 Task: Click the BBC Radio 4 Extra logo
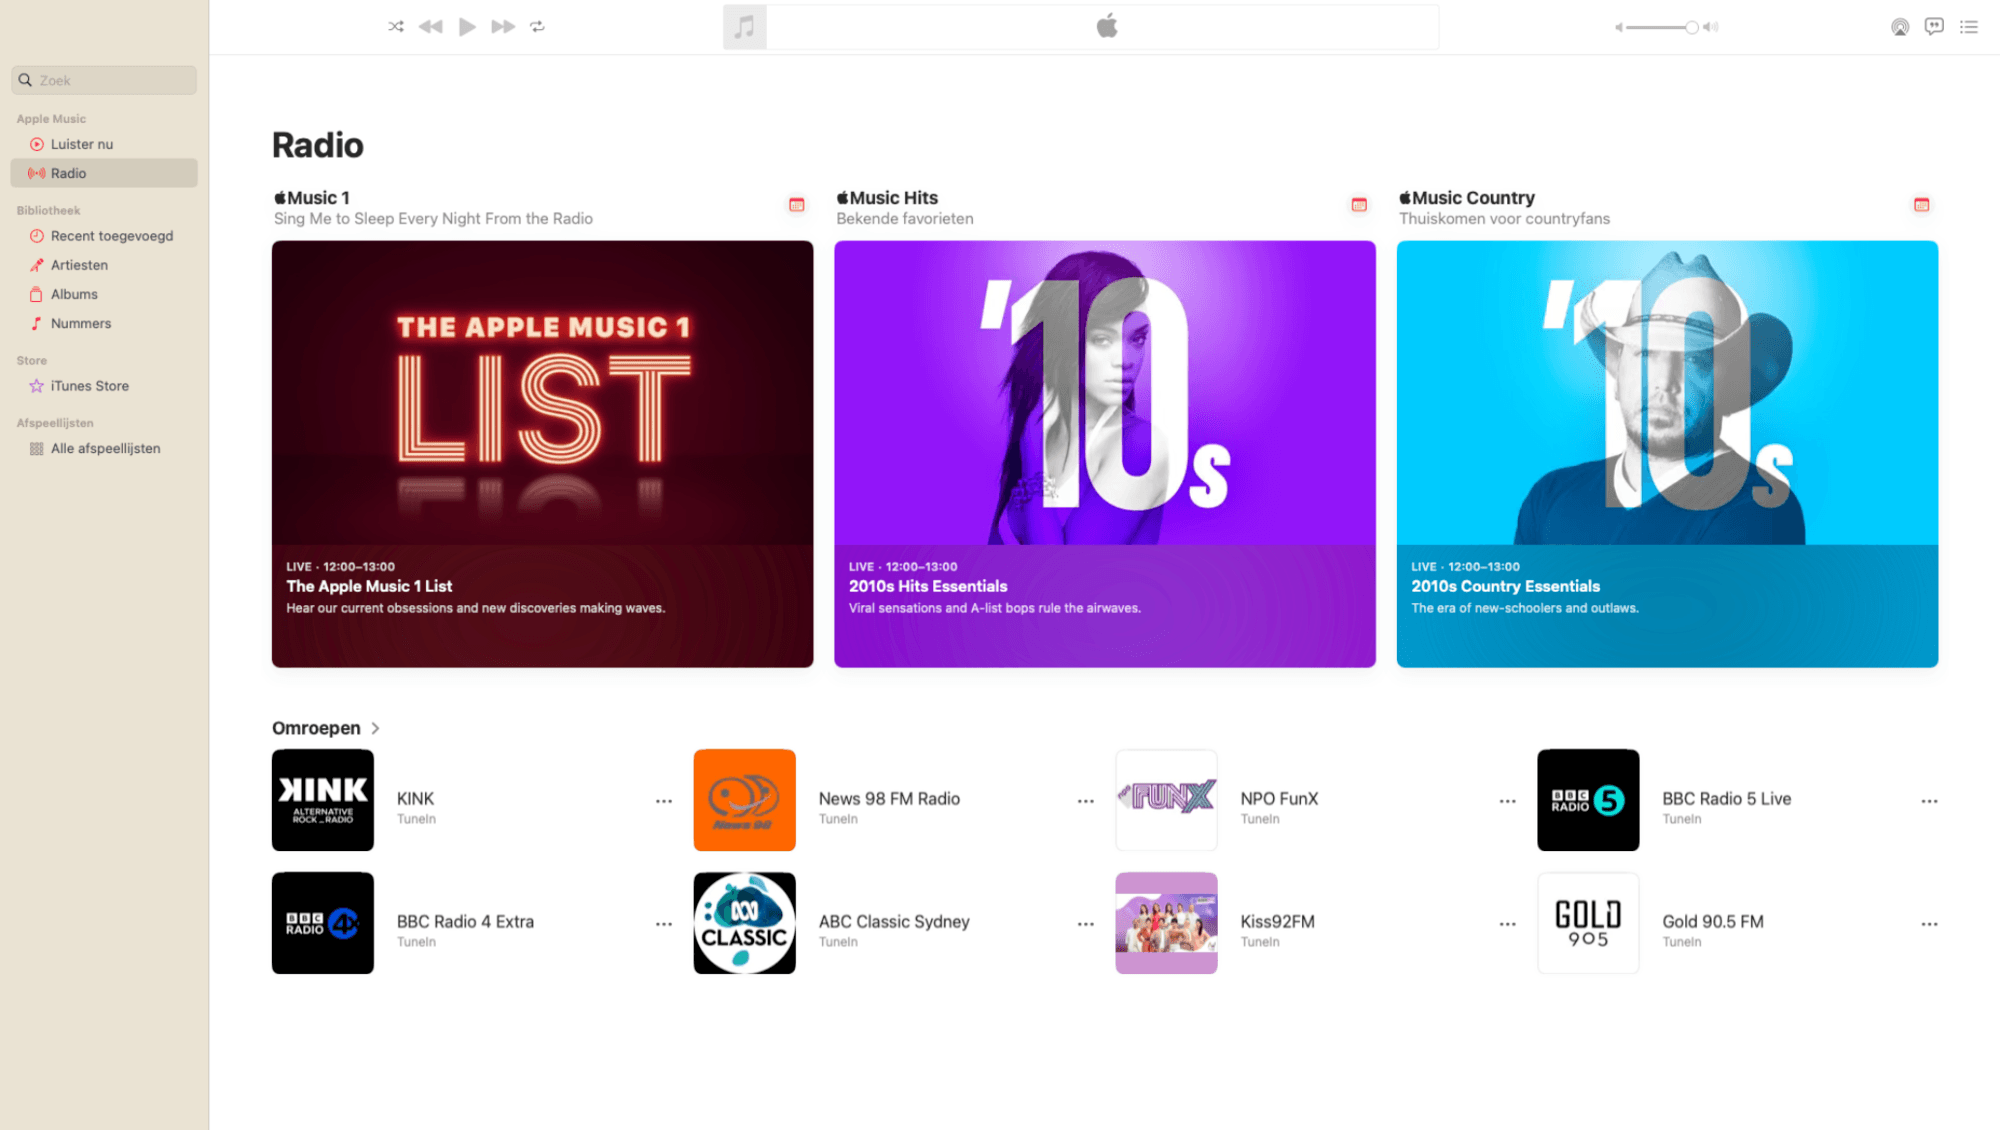coord(323,923)
